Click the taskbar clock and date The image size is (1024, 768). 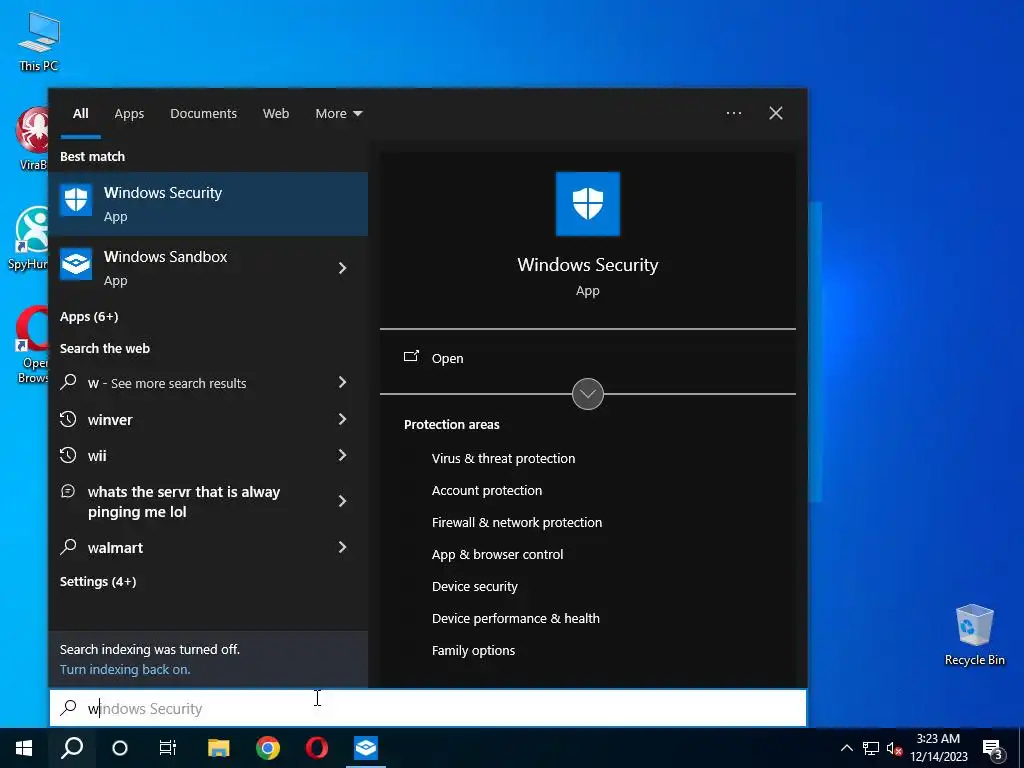point(938,748)
